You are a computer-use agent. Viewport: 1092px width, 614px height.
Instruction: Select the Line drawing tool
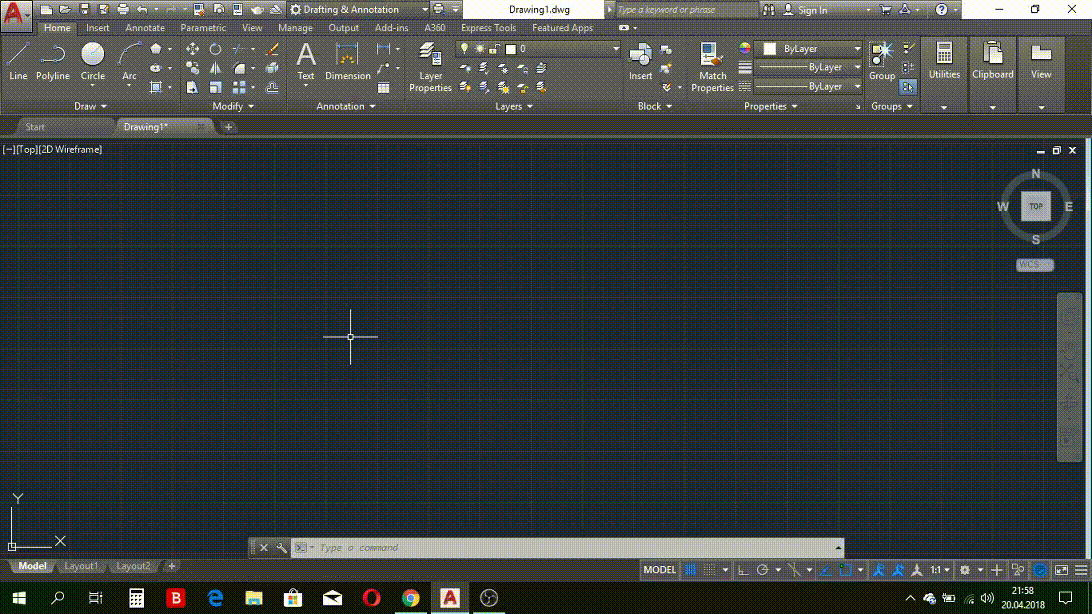tap(18, 61)
